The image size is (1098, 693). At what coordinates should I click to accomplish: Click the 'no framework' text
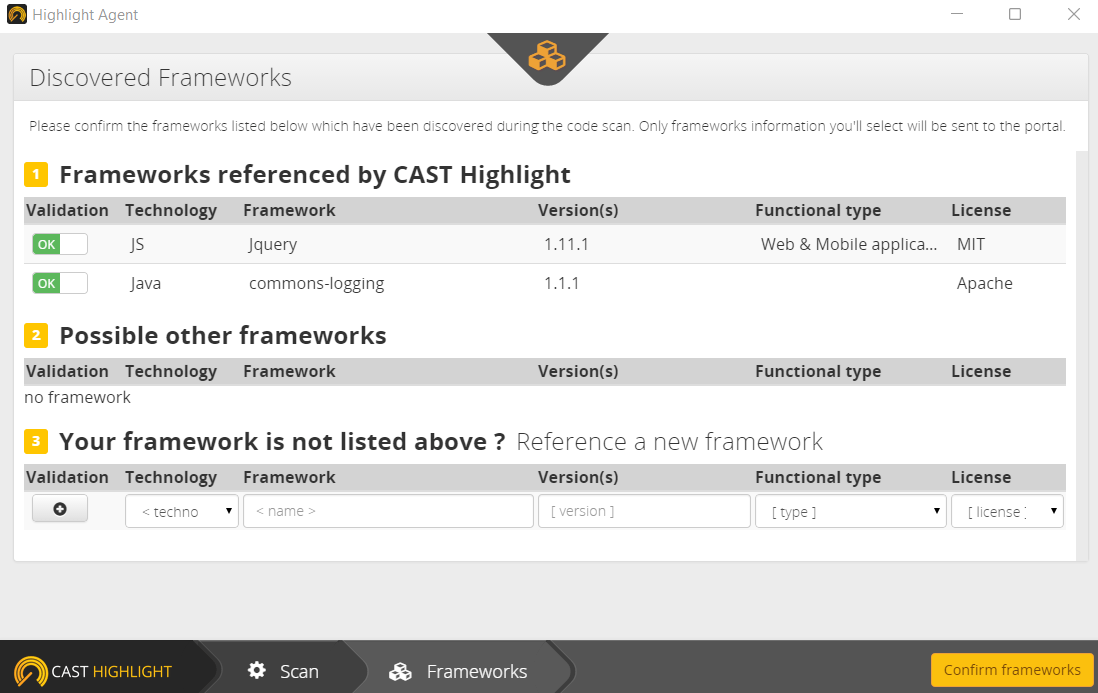tap(78, 398)
